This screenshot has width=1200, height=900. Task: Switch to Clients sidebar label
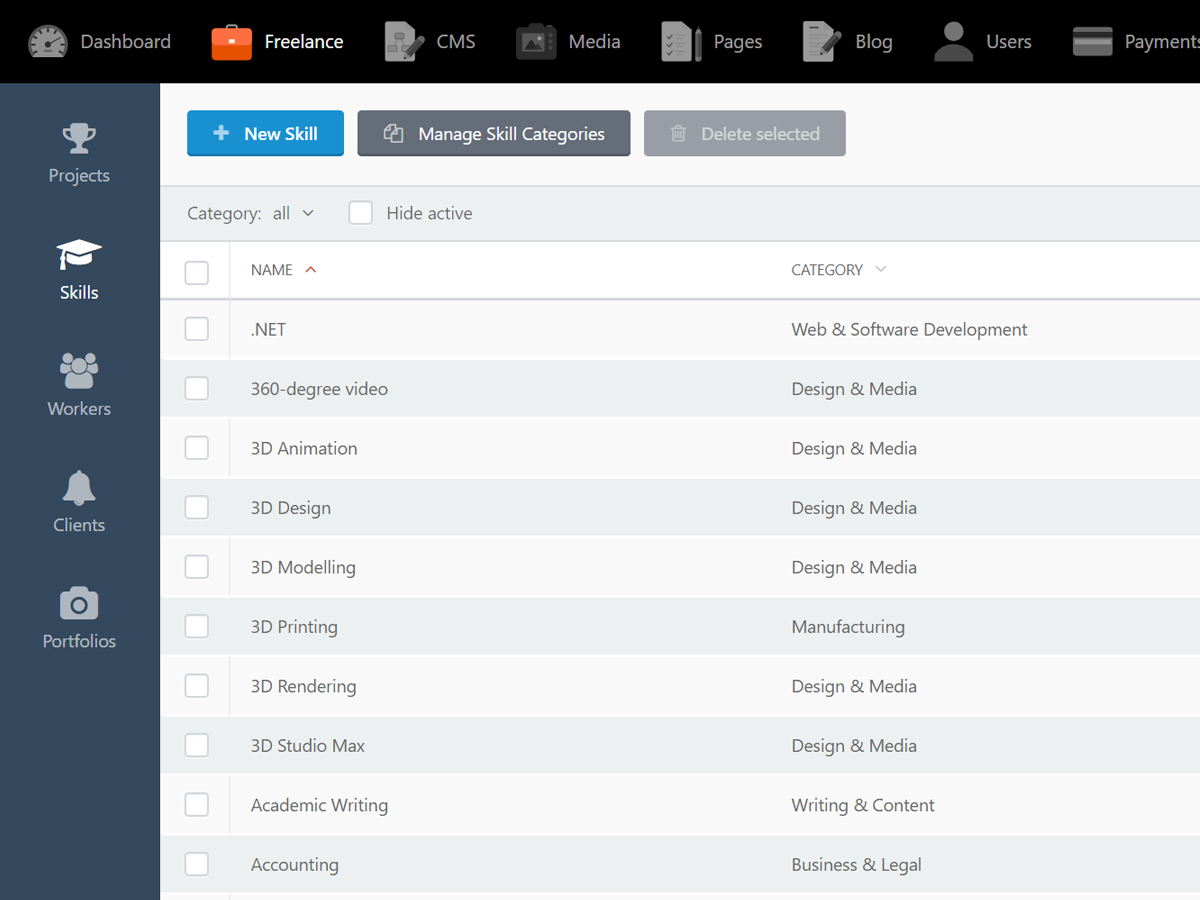(79, 525)
